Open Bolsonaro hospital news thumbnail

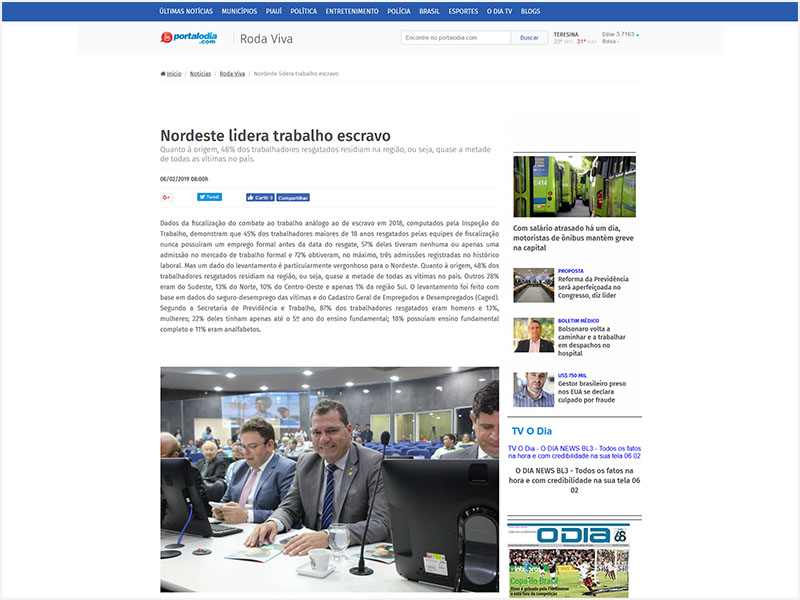(534, 335)
